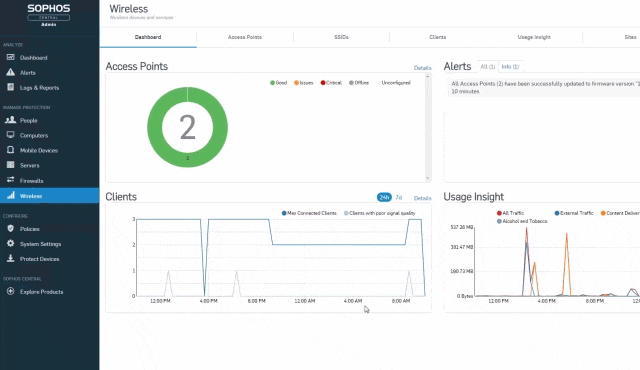Viewport: 640px width, 370px height.
Task: Click the System Settings gear icon
Action: click(x=11, y=244)
